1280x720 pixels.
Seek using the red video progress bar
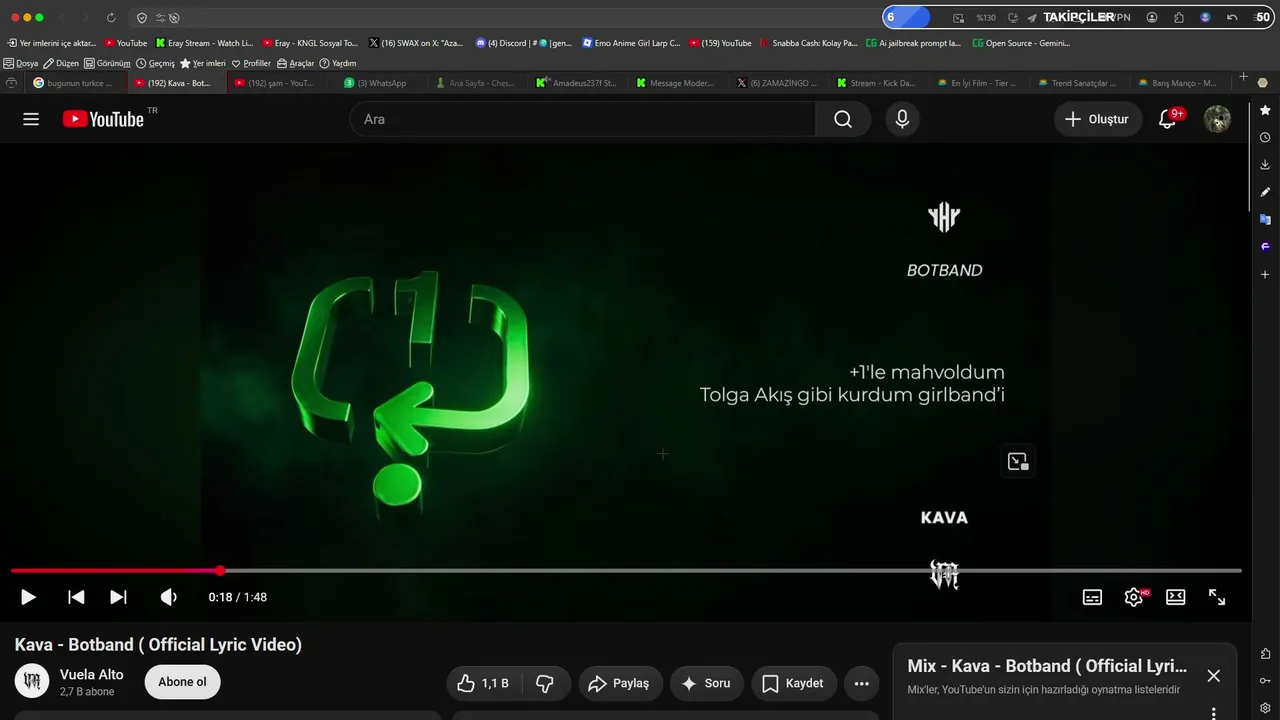[626, 571]
